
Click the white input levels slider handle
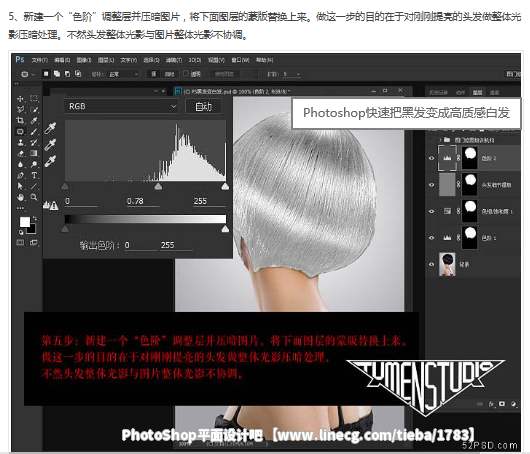(225, 186)
